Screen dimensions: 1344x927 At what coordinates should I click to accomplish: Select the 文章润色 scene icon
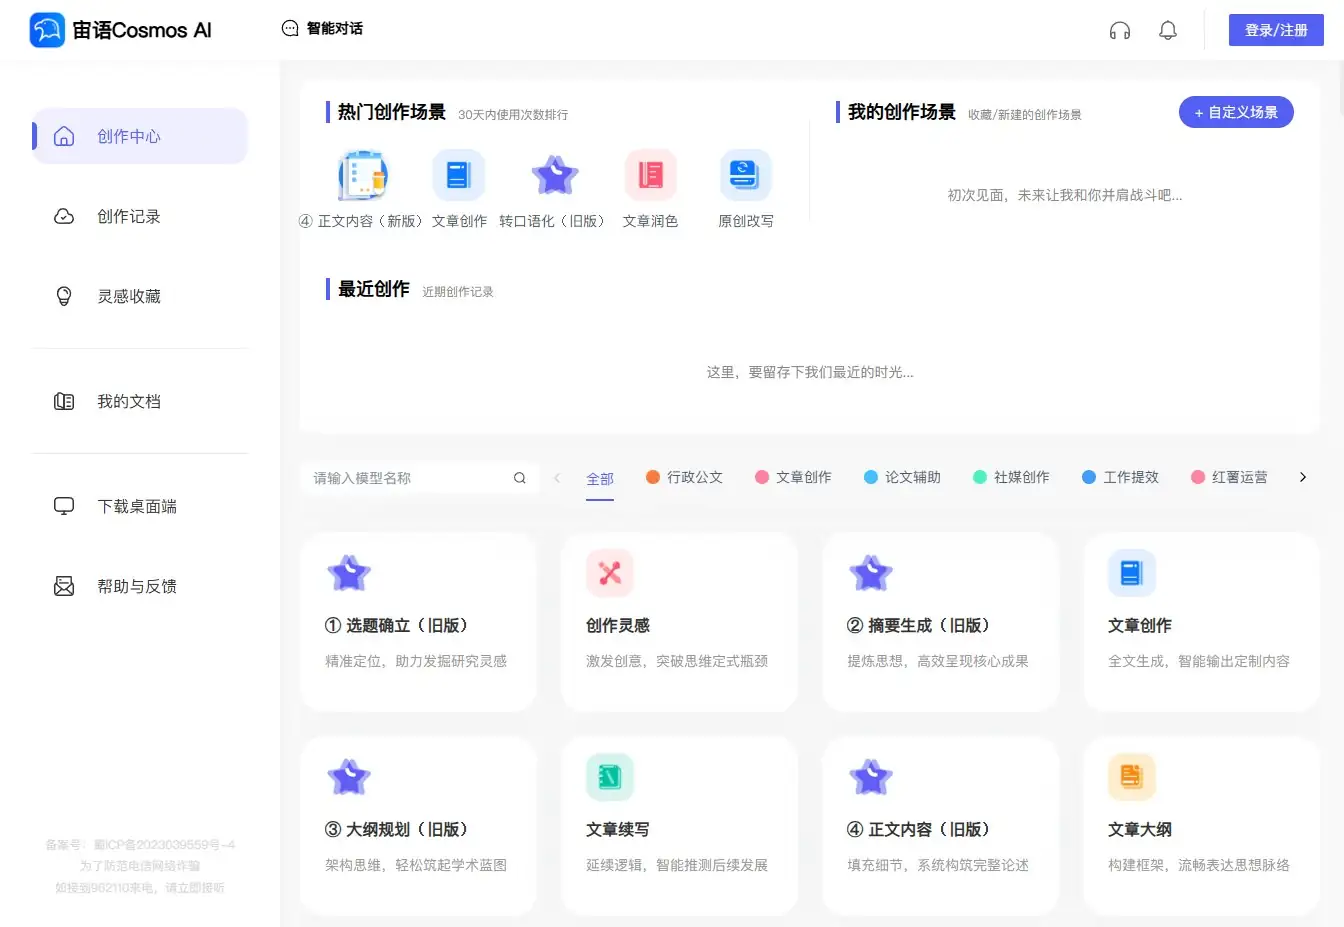650,174
